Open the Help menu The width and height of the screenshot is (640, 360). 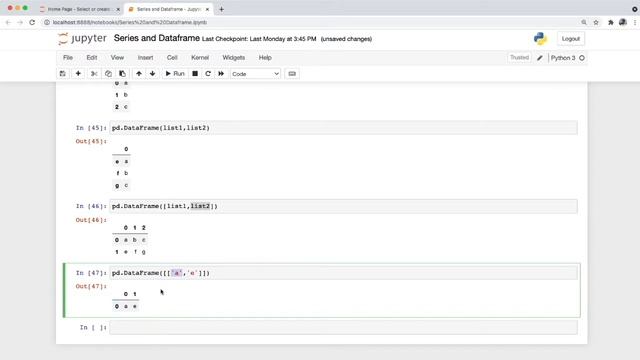coord(265,58)
